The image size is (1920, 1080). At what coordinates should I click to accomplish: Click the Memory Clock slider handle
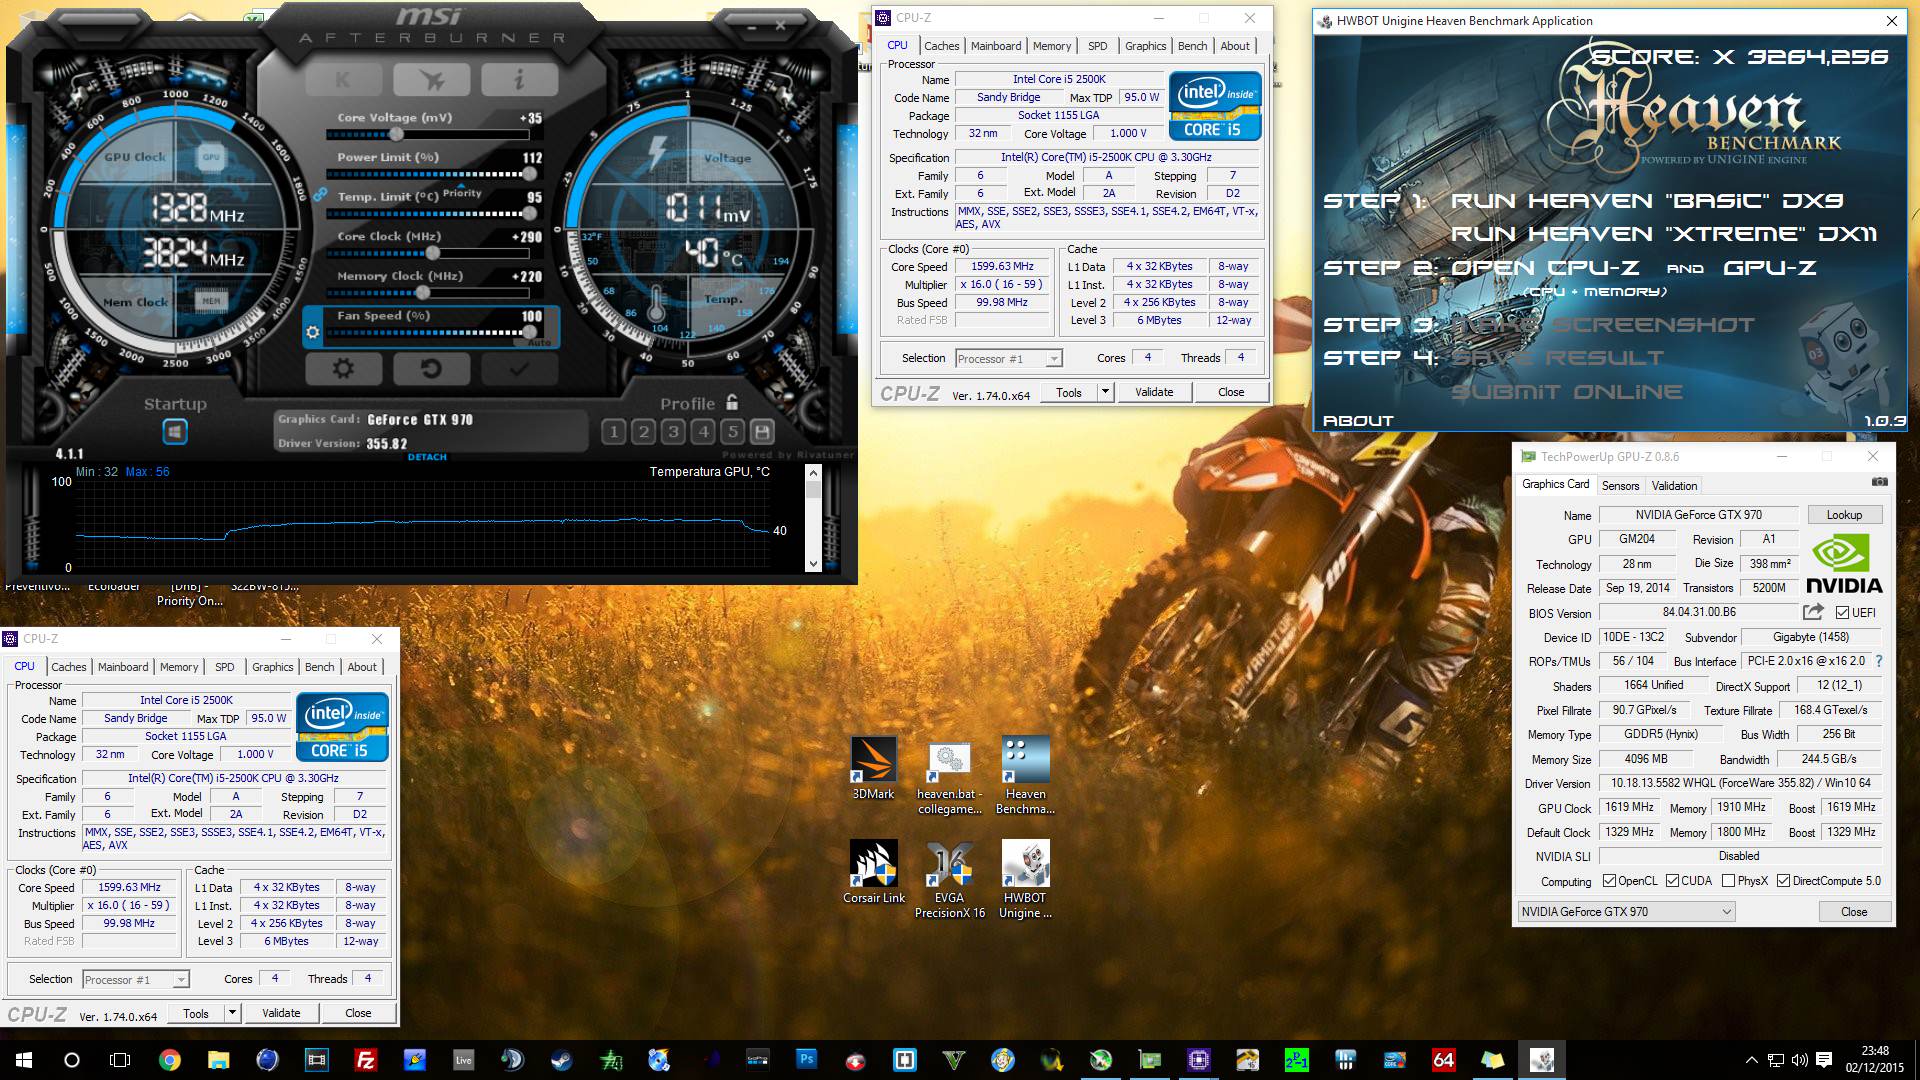[x=423, y=293]
